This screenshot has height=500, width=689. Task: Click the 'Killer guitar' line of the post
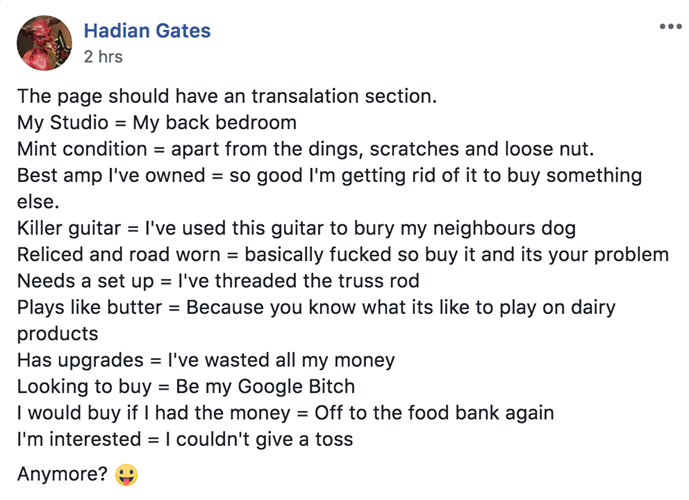tap(297, 228)
